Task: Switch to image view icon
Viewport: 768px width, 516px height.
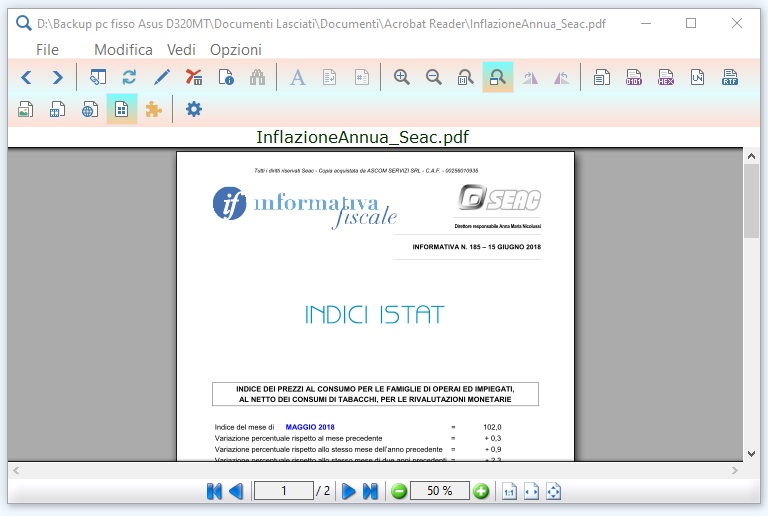Action: pyautogui.click(x=25, y=109)
